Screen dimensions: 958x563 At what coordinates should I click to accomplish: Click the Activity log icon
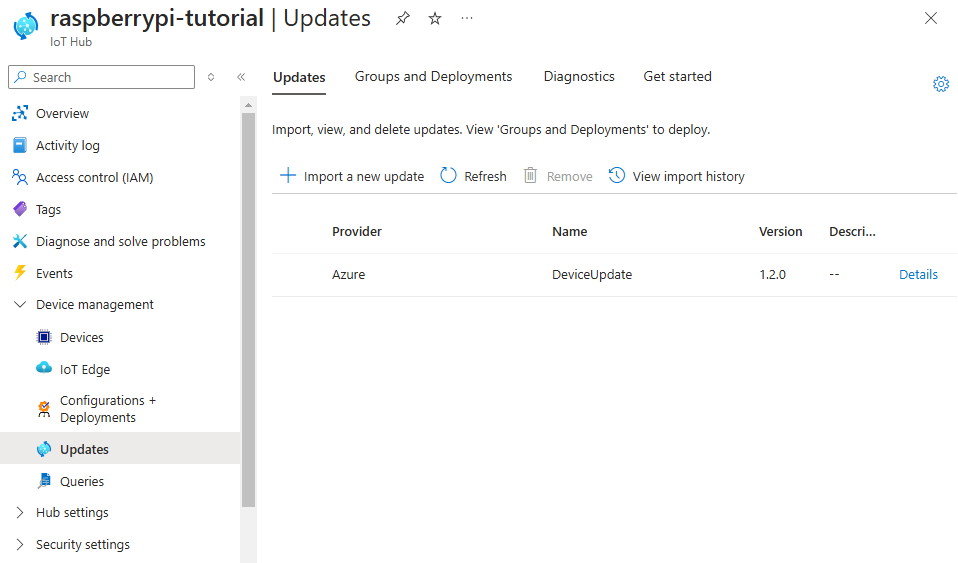tap(20, 145)
